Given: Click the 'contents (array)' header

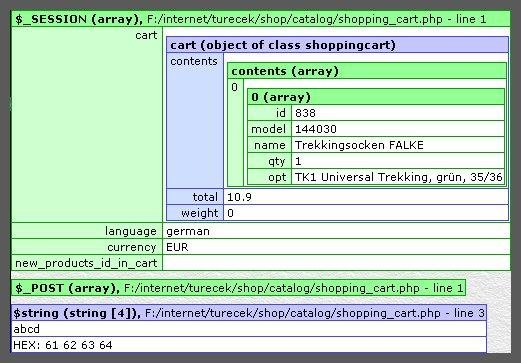Looking at the screenshot, I should point(367,71).
